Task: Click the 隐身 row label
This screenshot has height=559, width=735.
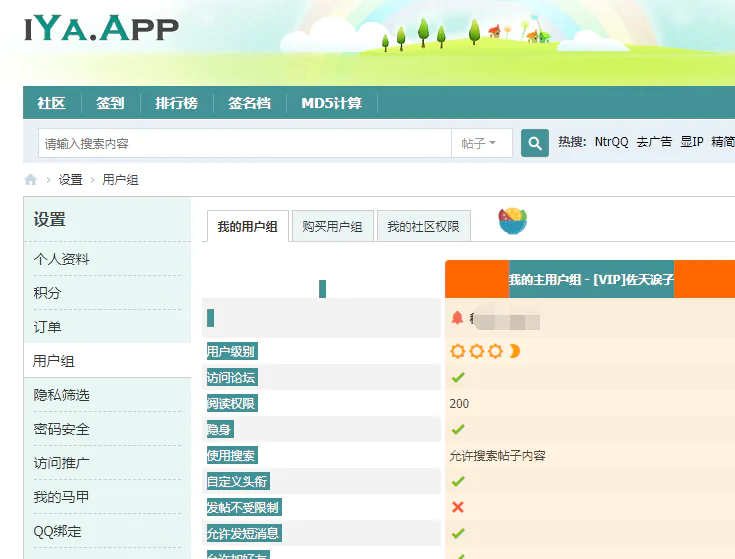Action: 219,429
